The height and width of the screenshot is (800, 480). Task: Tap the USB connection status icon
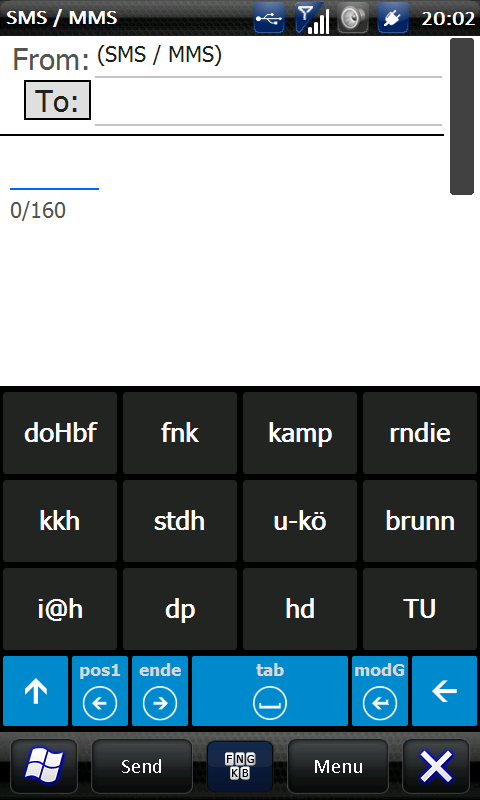point(269,18)
